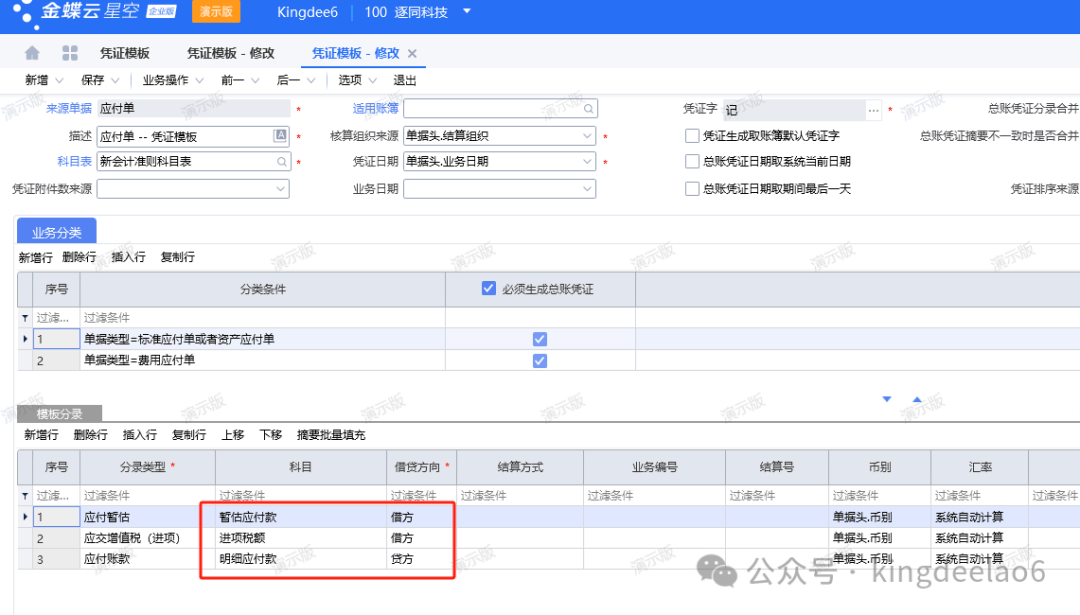1080x615 pixels.
Task: Select the 暂估应付款 subject cell
Action: 300,517
